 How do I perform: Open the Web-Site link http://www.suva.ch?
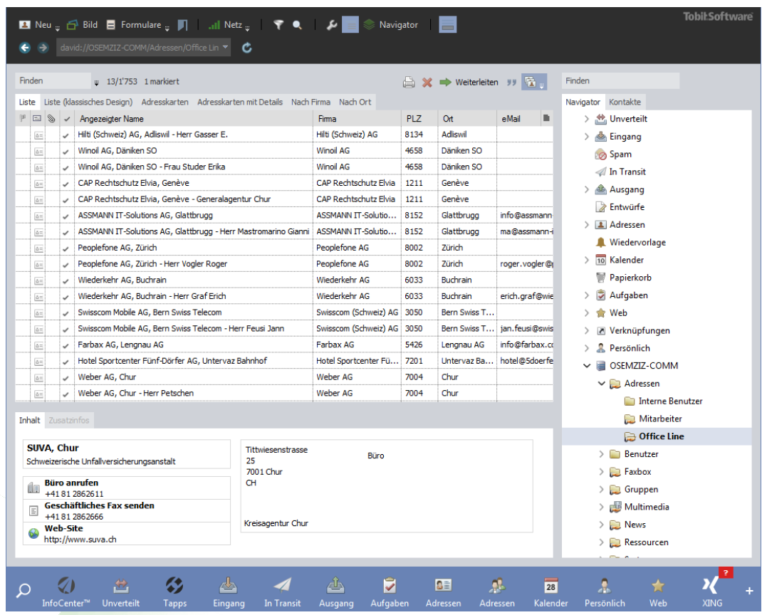pos(80,539)
